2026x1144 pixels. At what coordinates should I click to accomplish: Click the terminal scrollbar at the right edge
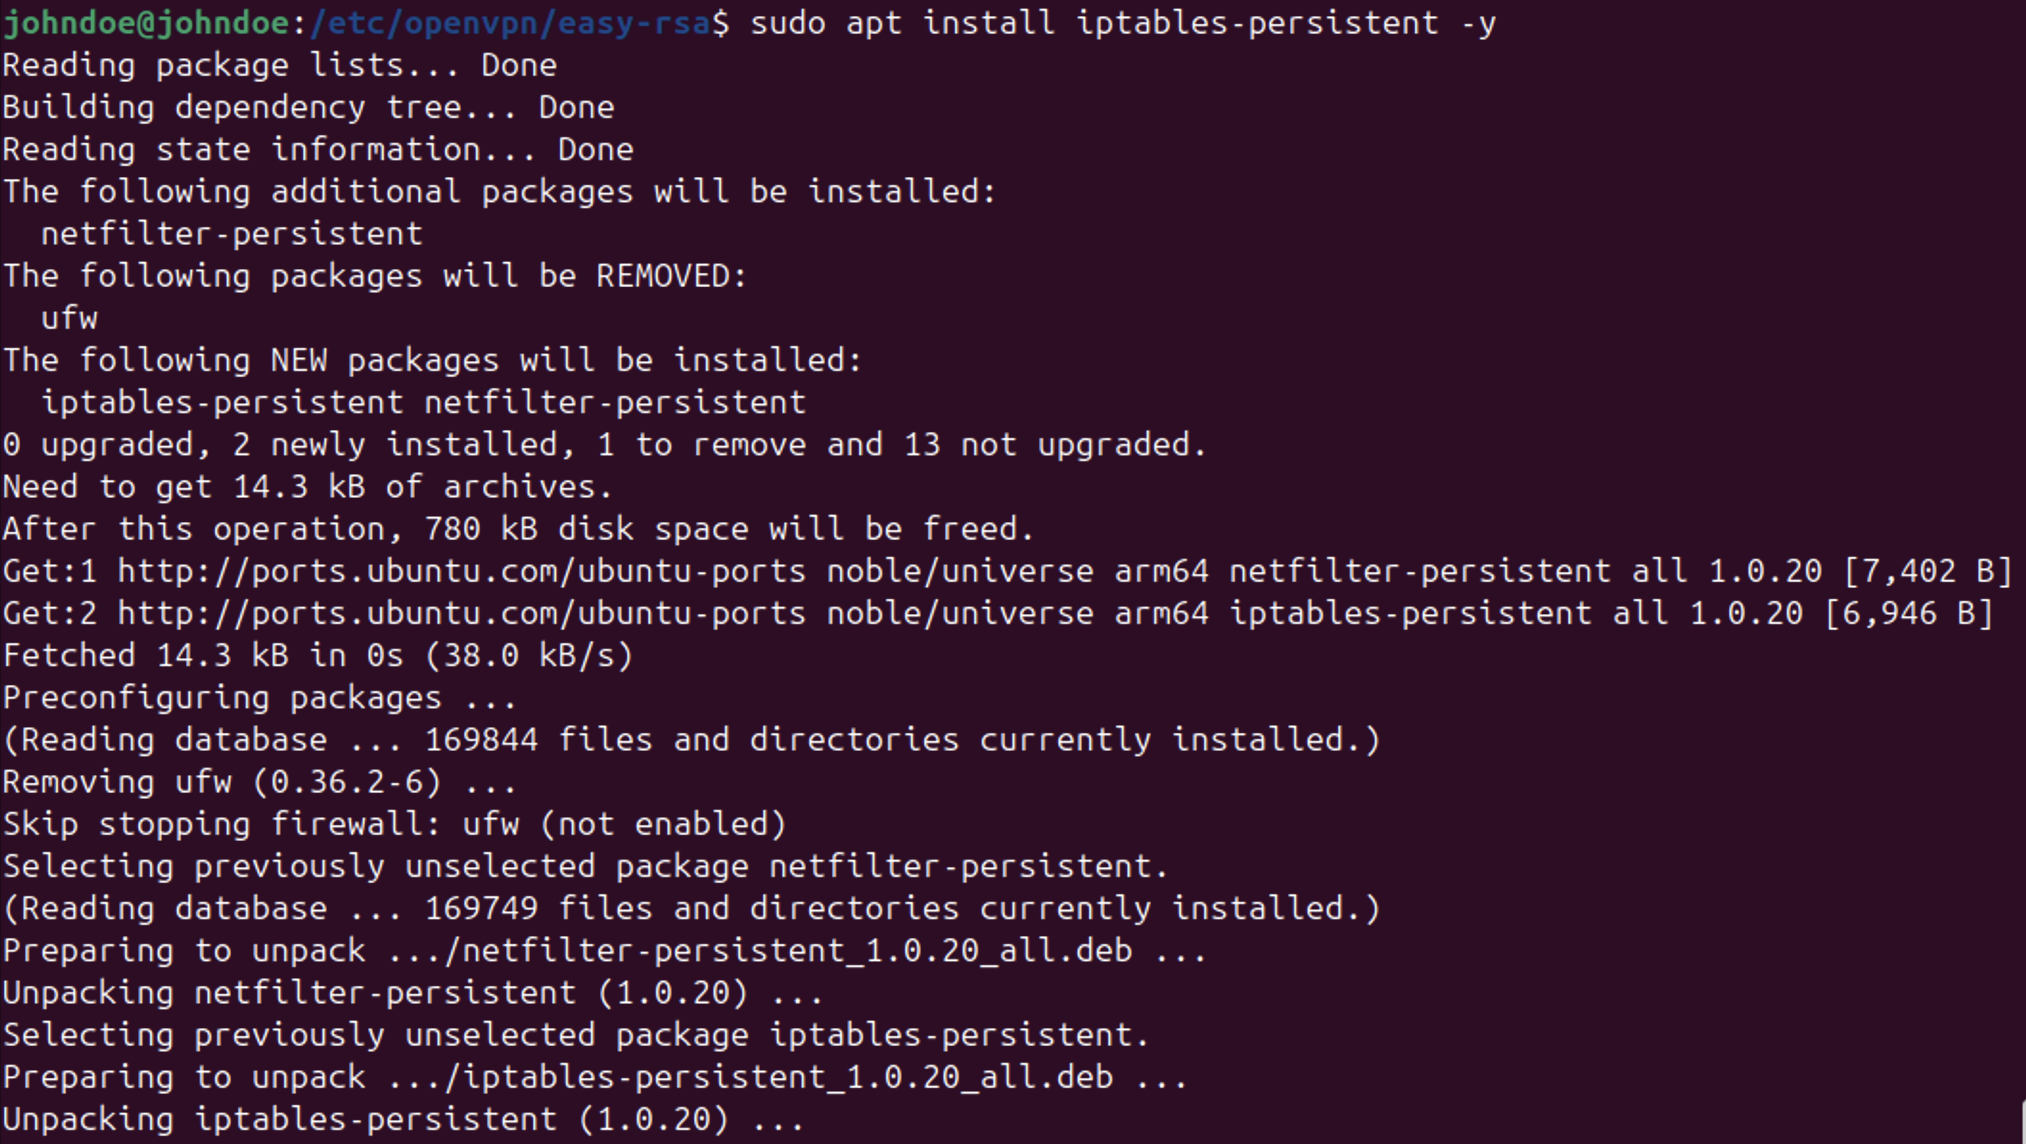2021,1120
